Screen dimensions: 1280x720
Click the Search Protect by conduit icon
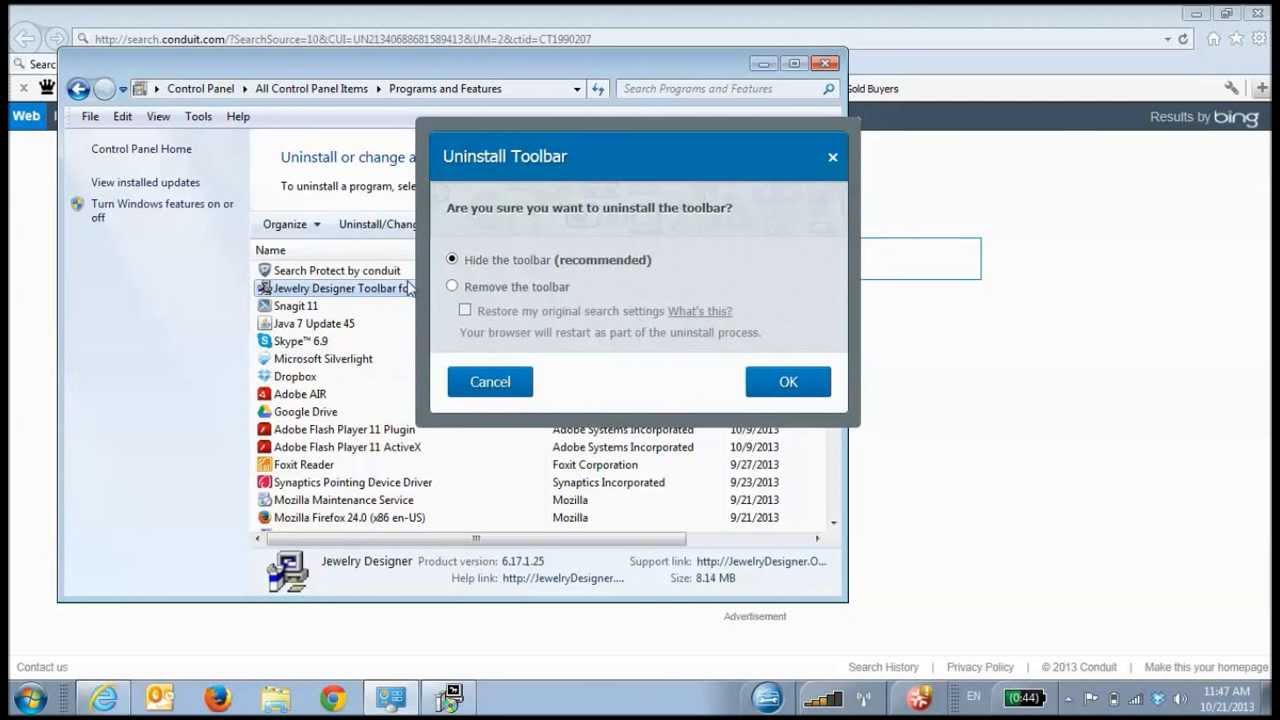tap(264, 271)
